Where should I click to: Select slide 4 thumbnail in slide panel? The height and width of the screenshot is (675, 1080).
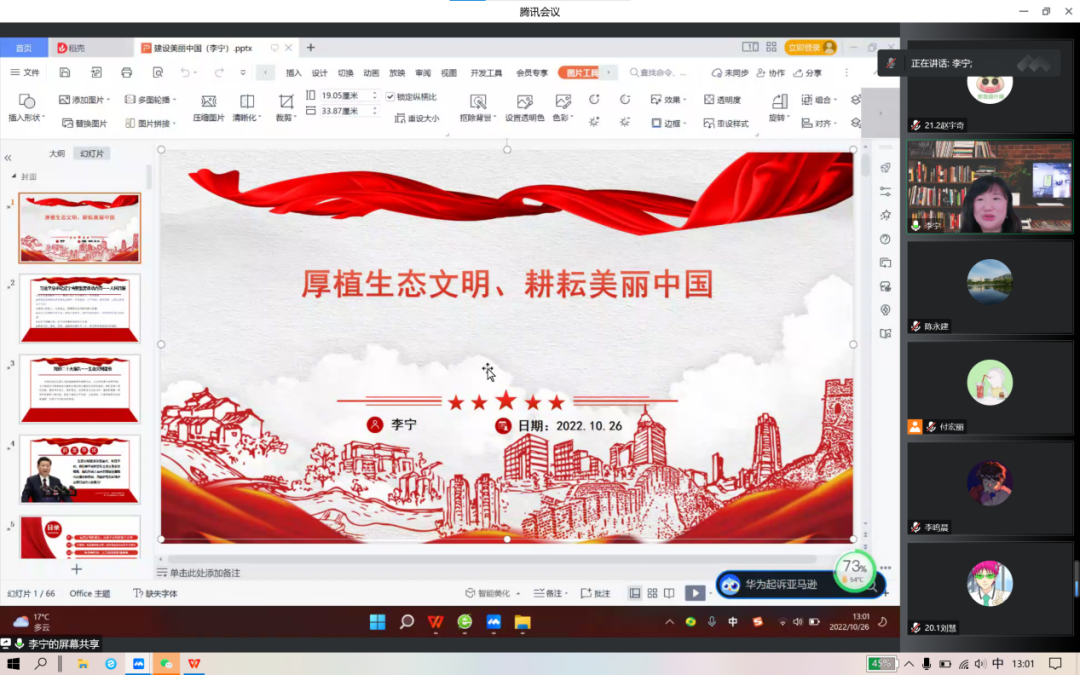80,469
